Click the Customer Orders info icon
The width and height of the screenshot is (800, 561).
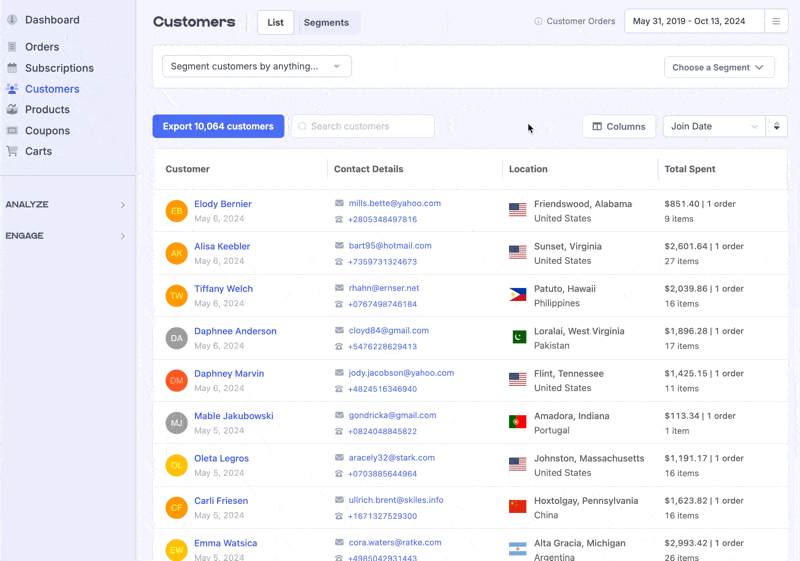pyautogui.click(x=538, y=21)
